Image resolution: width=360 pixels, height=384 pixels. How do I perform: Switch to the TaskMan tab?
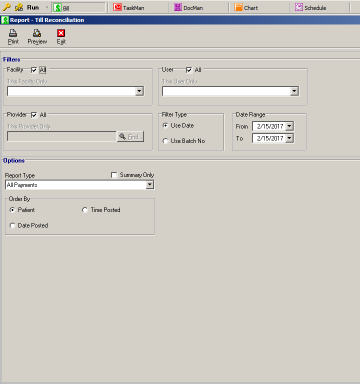pos(129,7)
